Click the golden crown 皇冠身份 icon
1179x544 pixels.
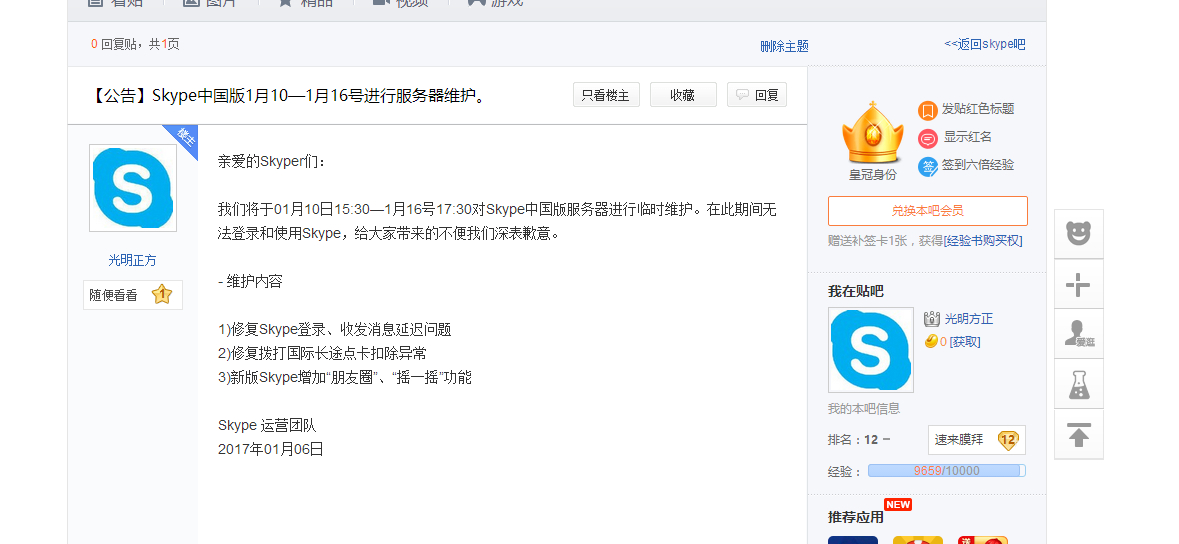(872, 133)
